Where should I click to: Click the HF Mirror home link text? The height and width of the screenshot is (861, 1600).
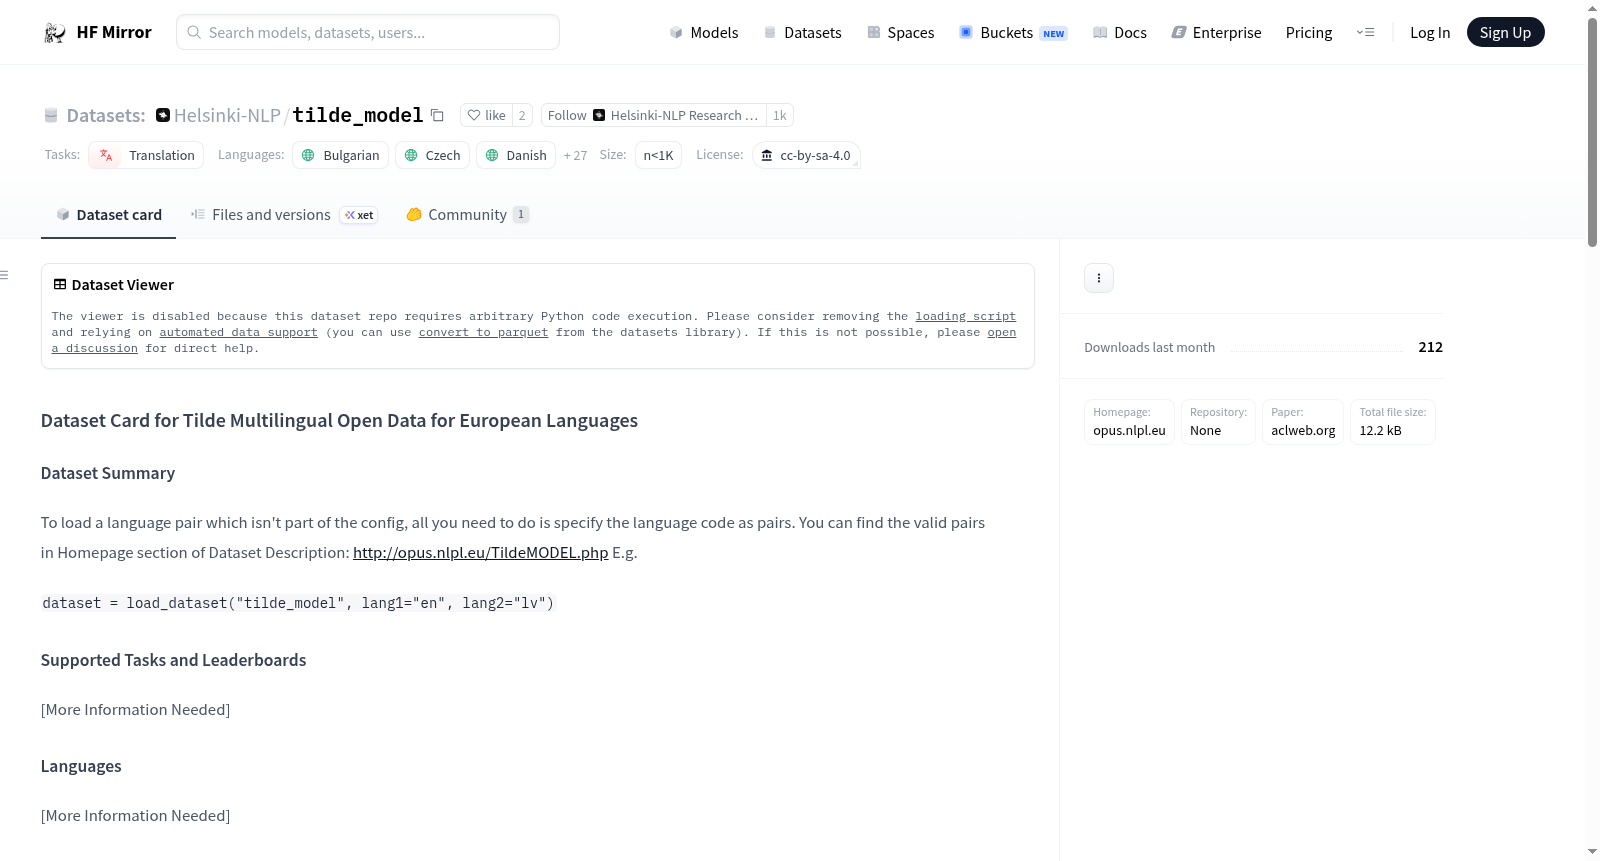(114, 33)
